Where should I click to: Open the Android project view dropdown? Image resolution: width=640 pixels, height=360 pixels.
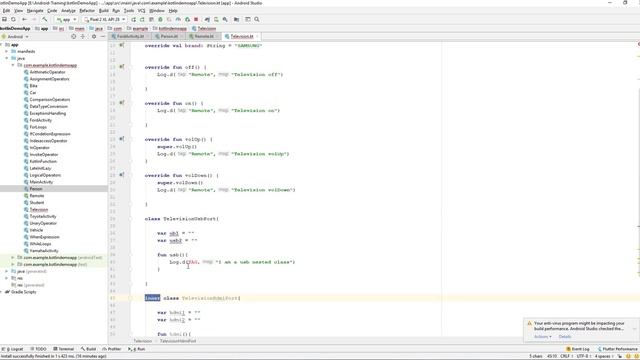pos(16,36)
